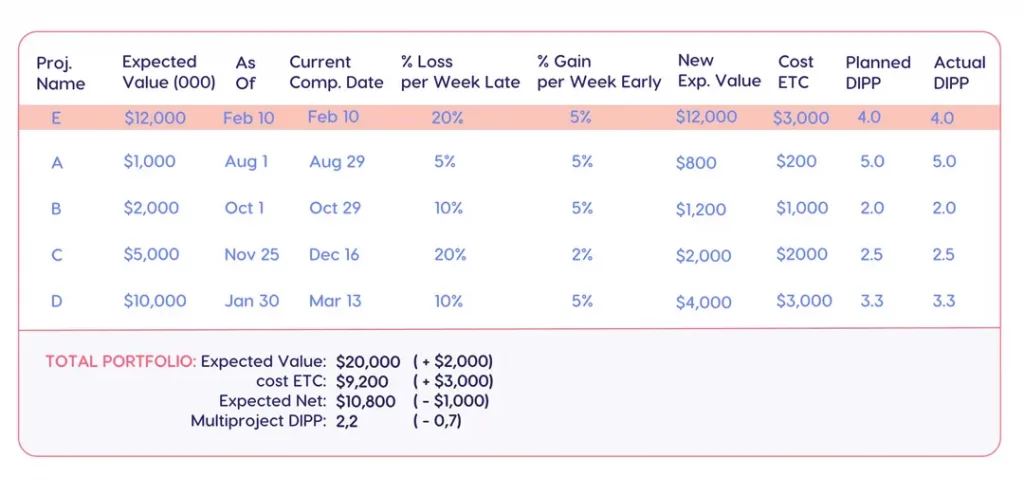This screenshot has height=495, width=1024.
Task: Select the highlighted project E row
Action: click(x=508, y=118)
